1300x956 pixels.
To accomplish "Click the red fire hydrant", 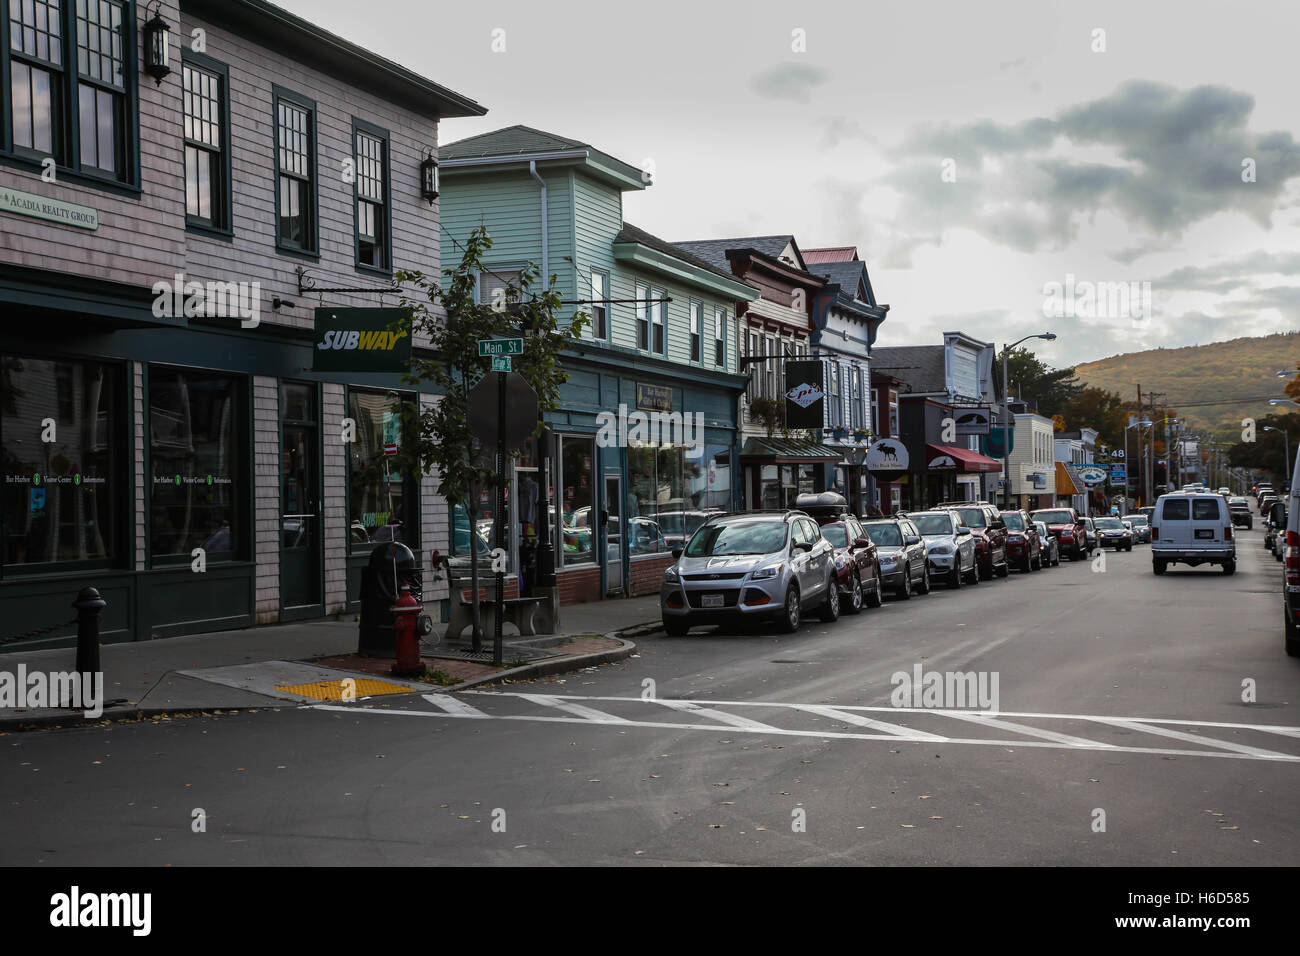I will coord(408,630).
